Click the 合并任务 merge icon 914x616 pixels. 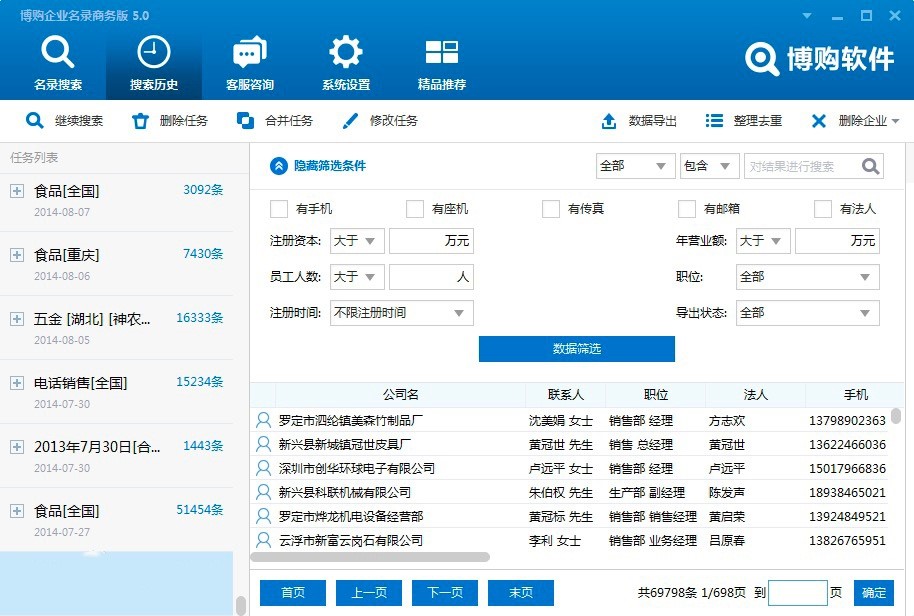pos(245,121)
